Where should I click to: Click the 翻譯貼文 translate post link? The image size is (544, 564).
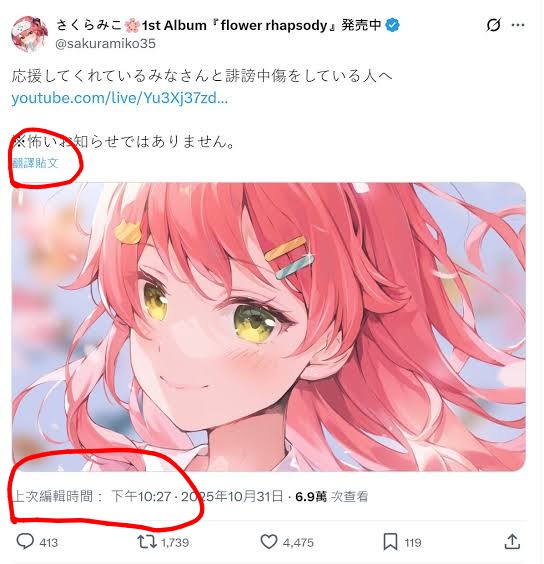pyautogui.click(x=35, y=163)
